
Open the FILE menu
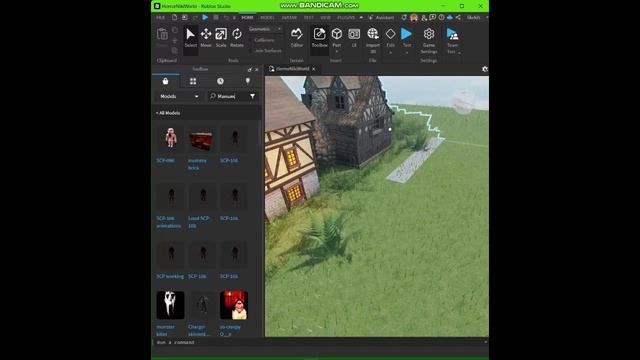(160, 18)
